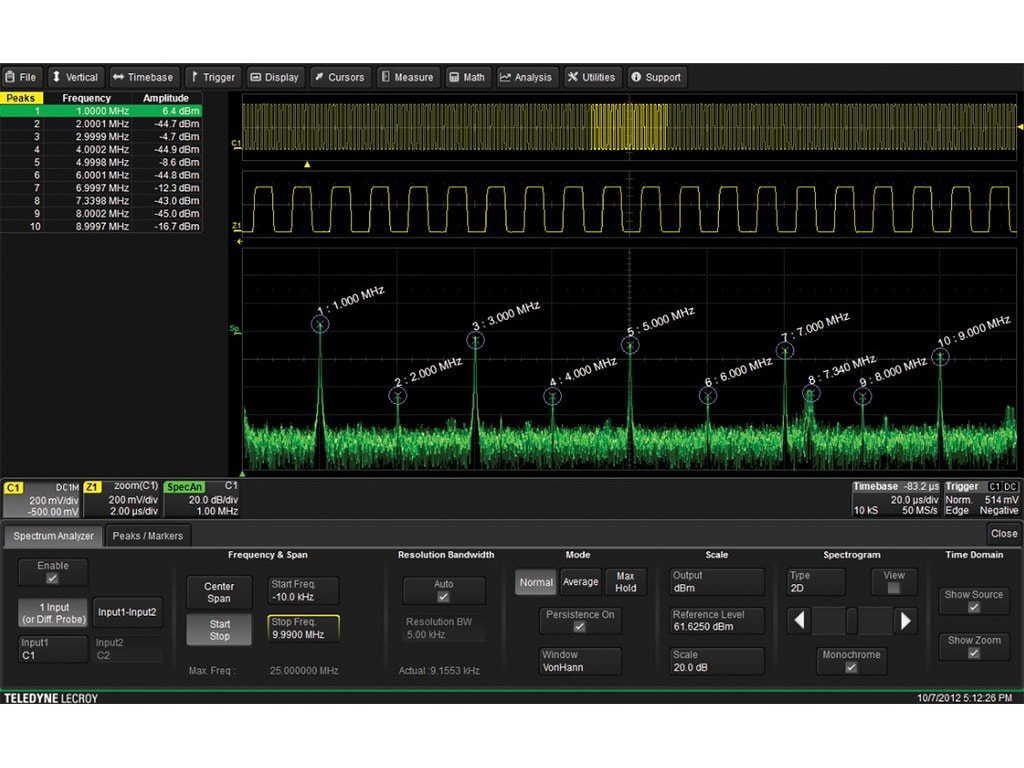The width and height of the screenshot is (1024, 768).
Task: Click the Math calculator icon
Action: click(452, 76)
